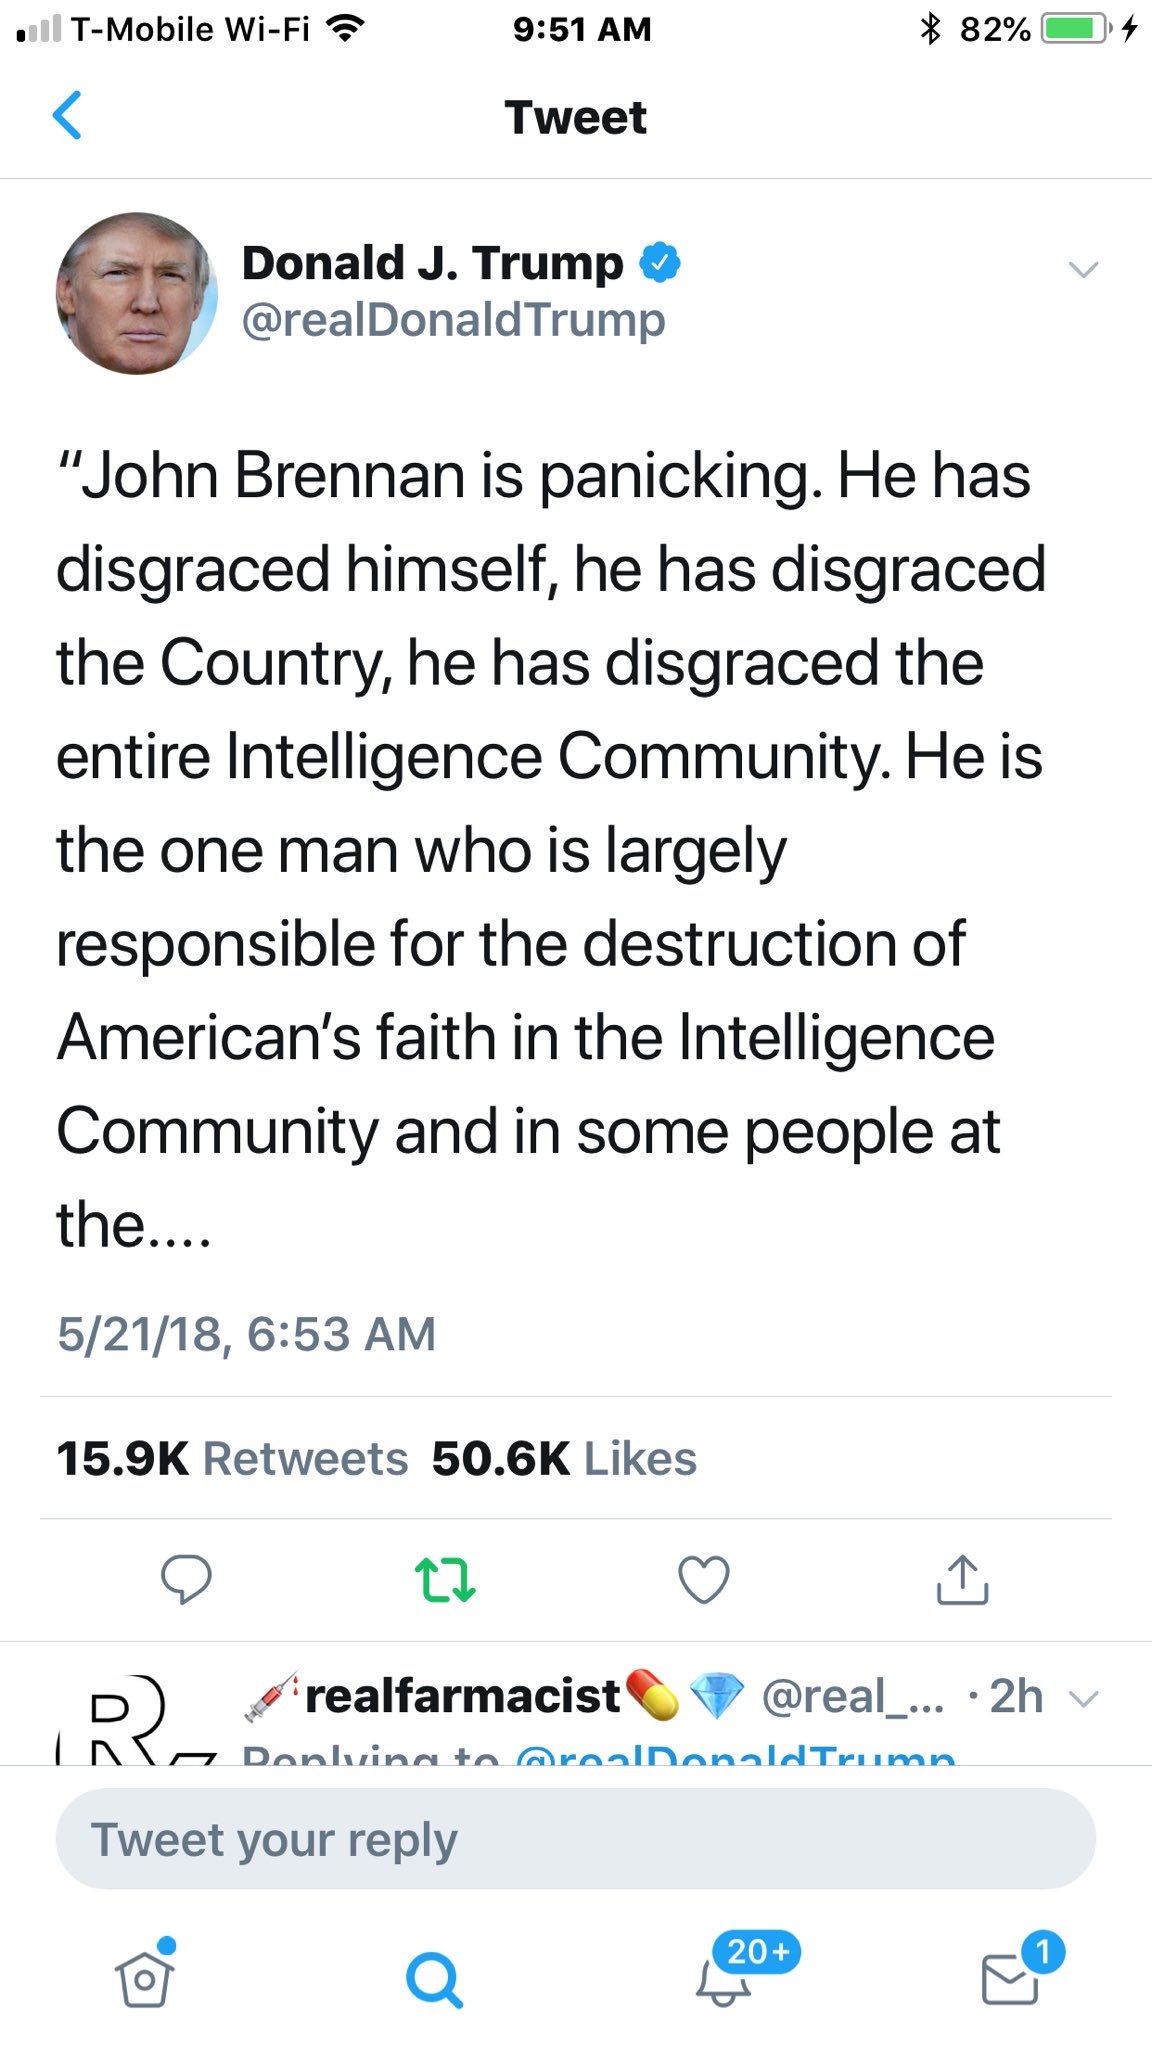This screenshot has height=2048, width=1152.
Task: Open notifications bell with 20+ badge
Action: tap(724, 1978)
